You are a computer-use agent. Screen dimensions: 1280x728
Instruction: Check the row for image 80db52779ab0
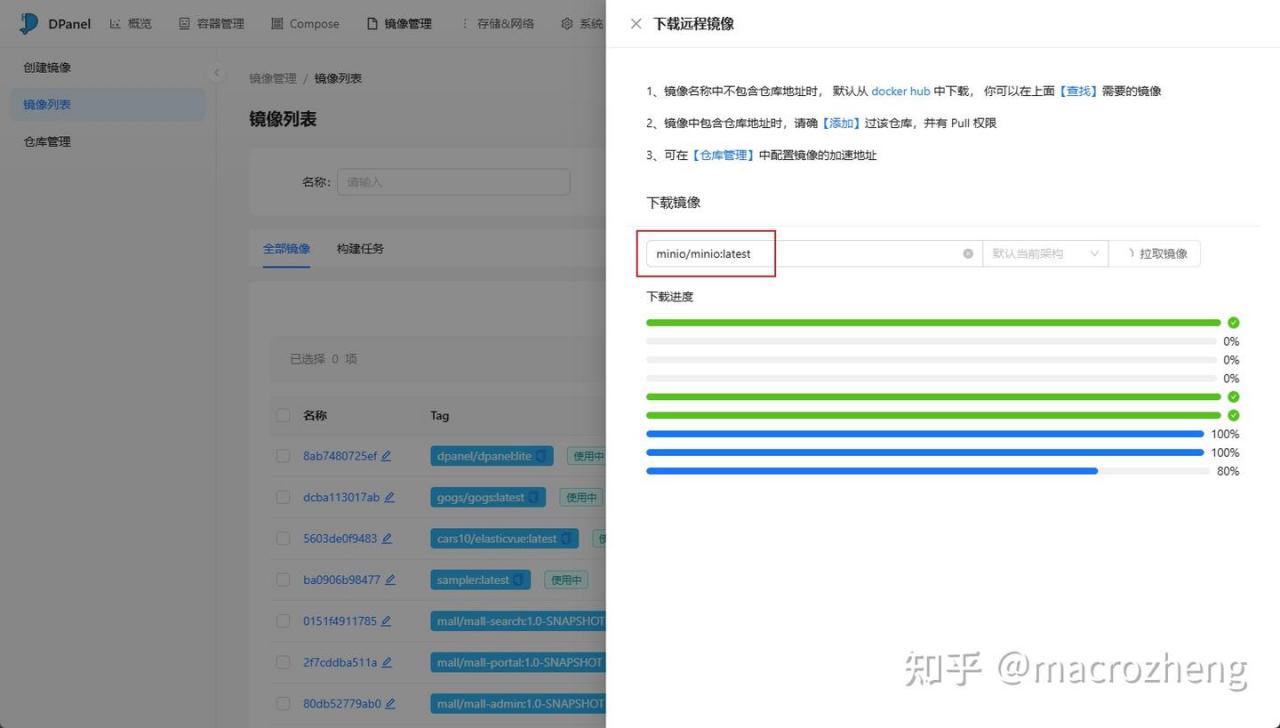[283, 703]
